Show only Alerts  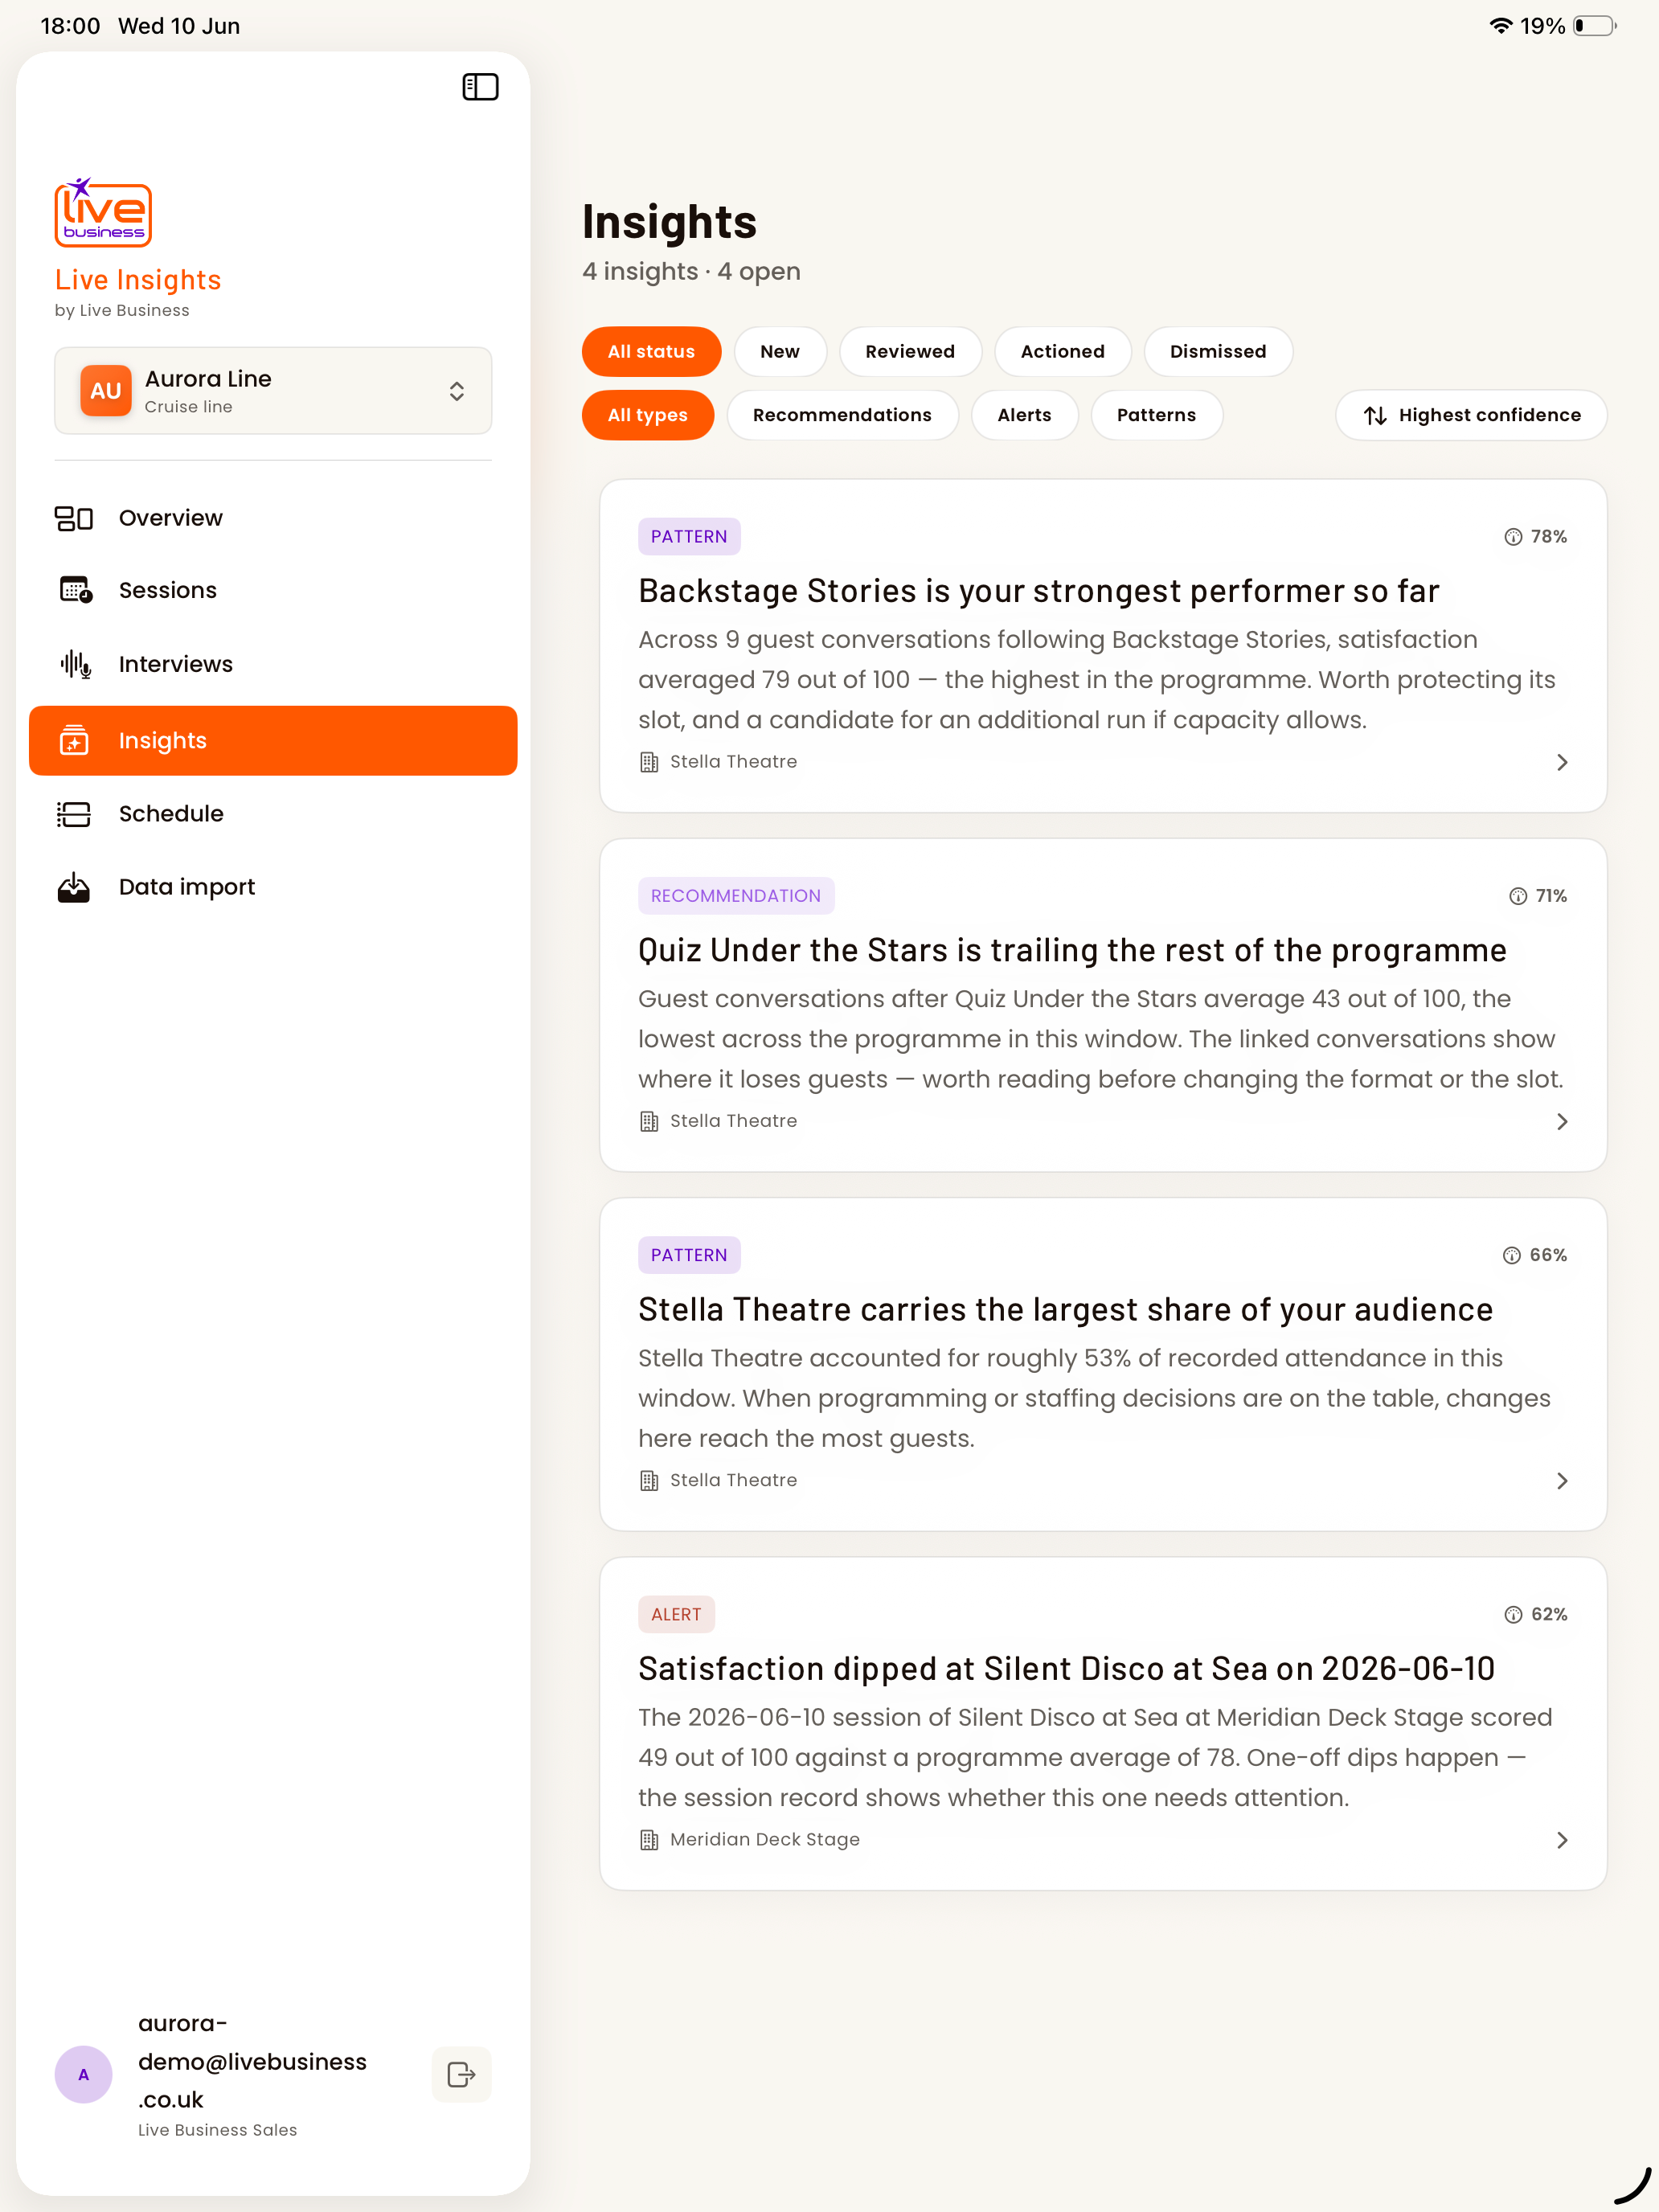coord(1024,415)
